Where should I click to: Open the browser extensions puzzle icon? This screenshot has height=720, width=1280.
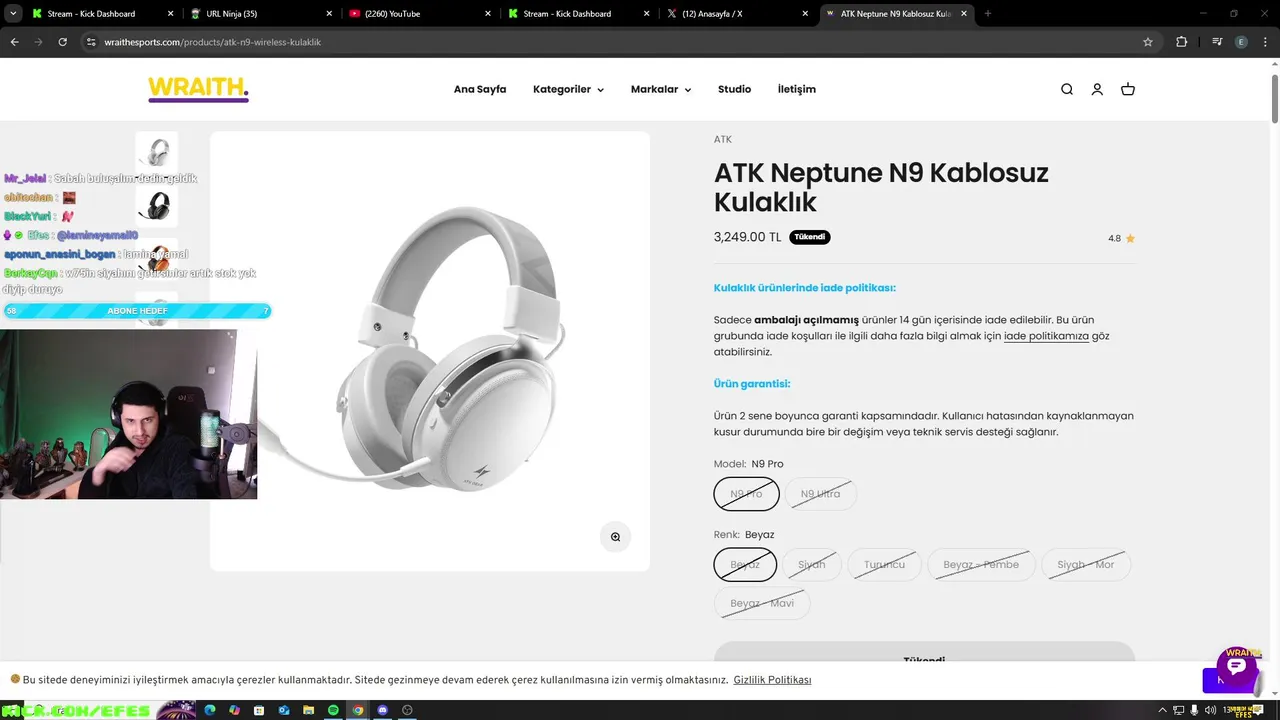click(1182, 42)
